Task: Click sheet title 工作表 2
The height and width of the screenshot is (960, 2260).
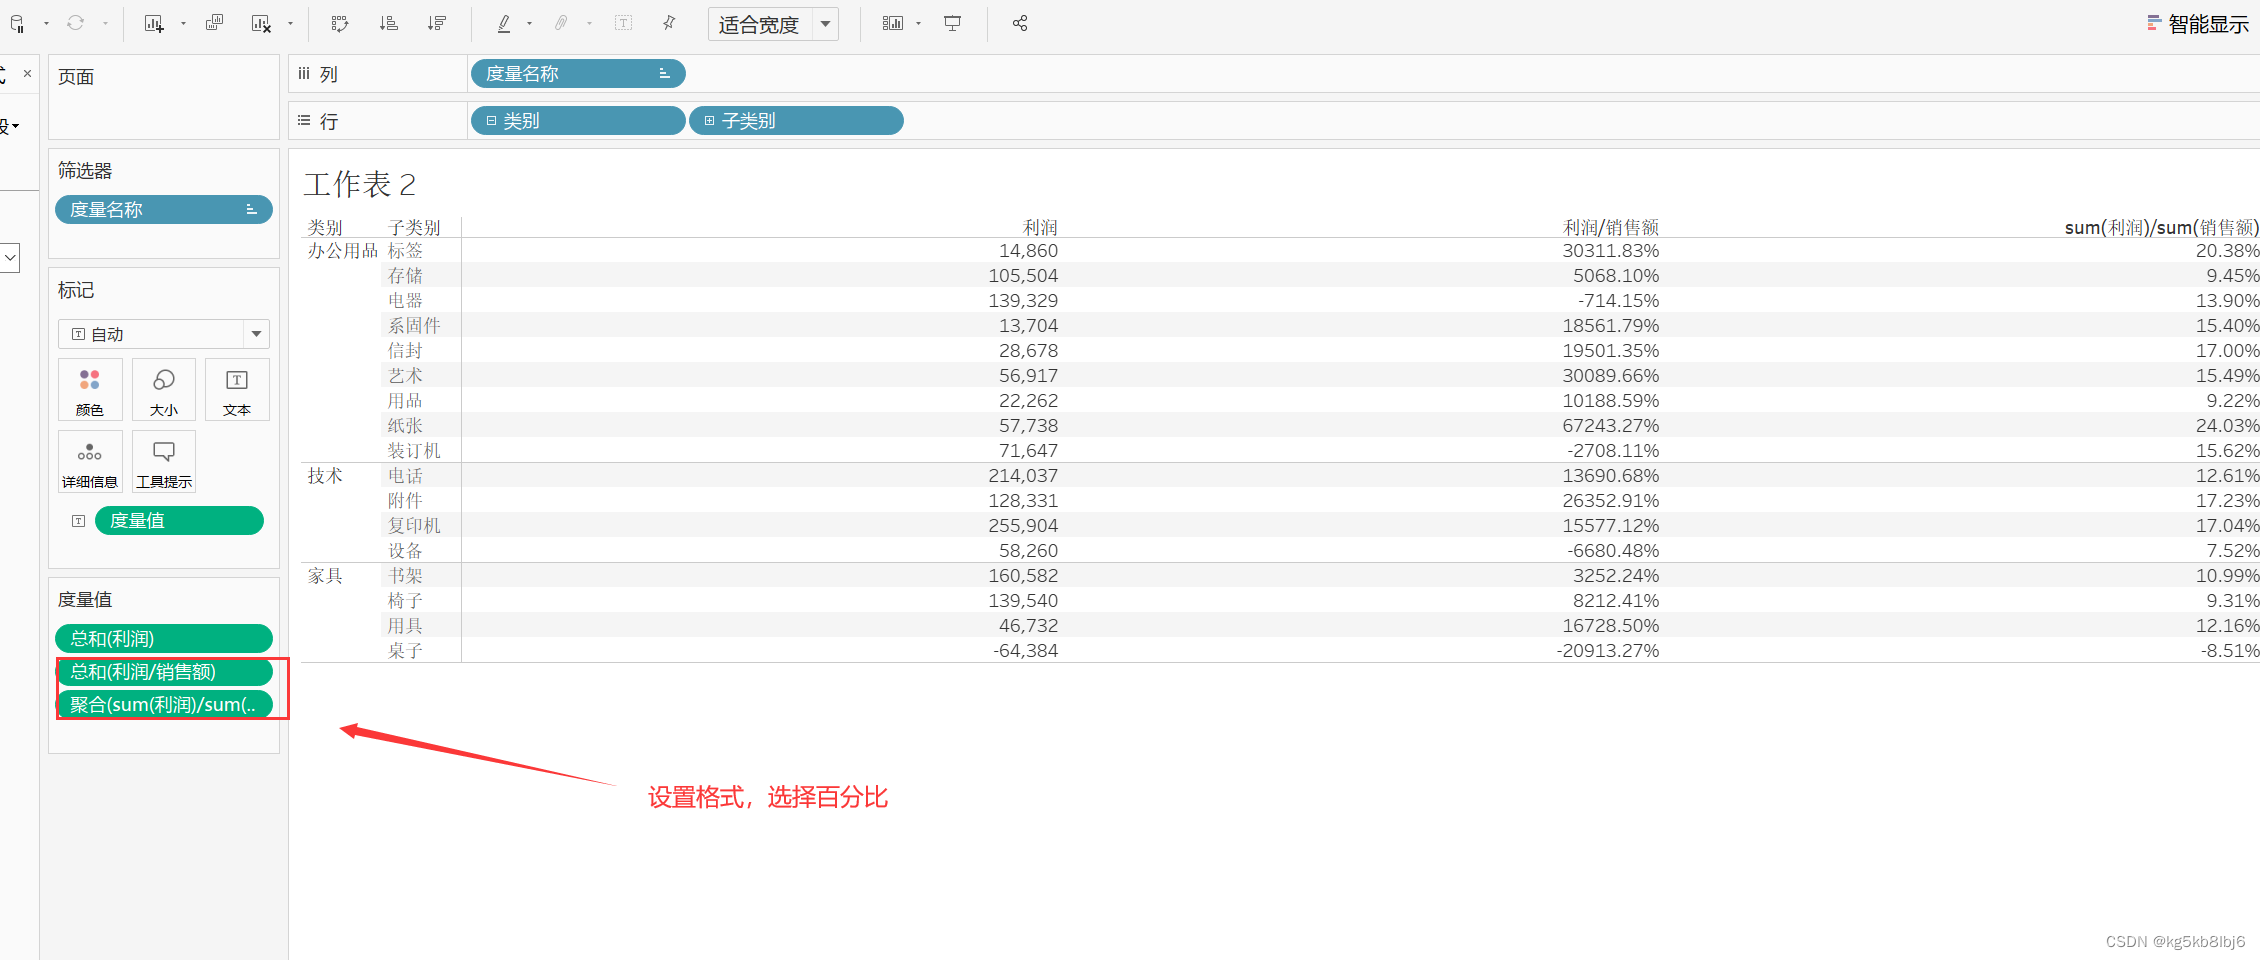Action: pyautogui.click(x=359, y=184)
